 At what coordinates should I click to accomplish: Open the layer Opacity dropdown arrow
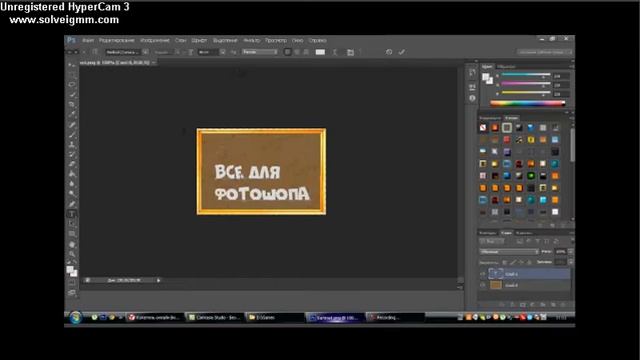(x=570, y=252)
